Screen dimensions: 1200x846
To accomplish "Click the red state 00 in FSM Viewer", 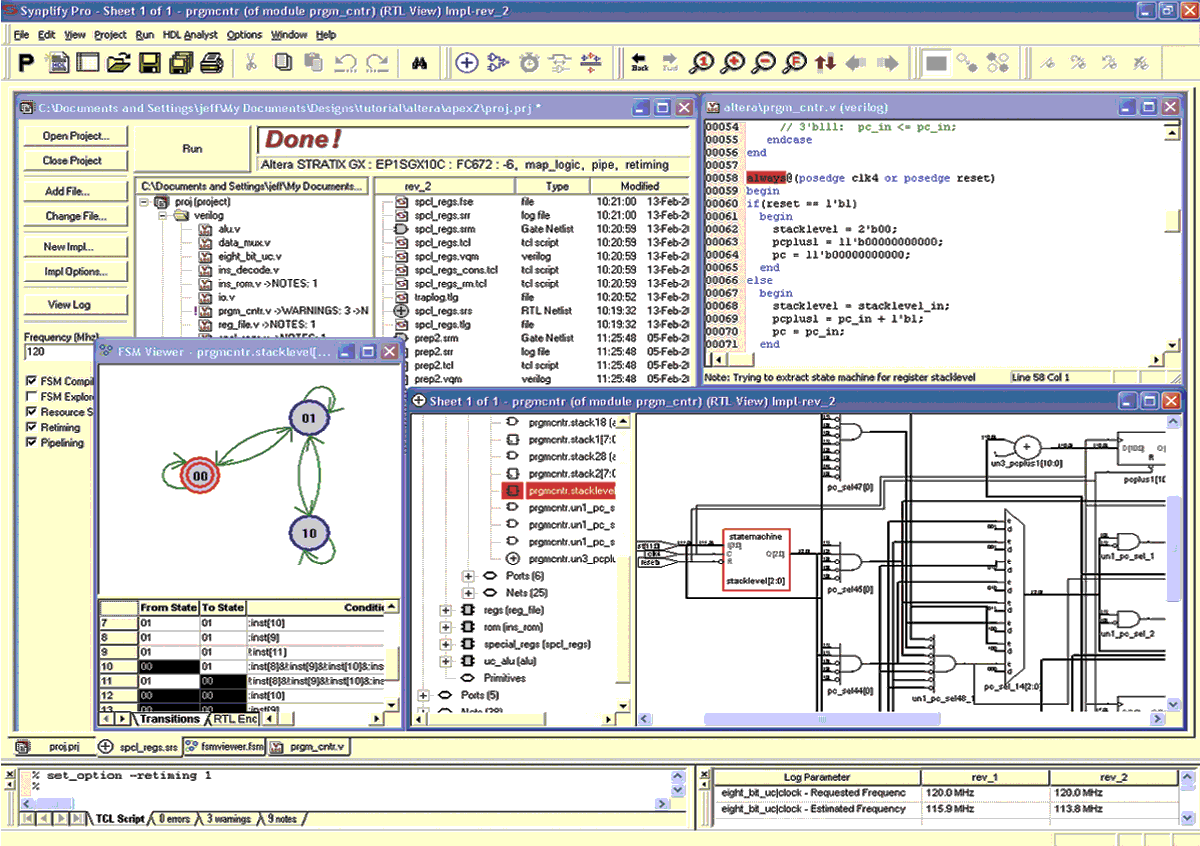I will 200,477.
